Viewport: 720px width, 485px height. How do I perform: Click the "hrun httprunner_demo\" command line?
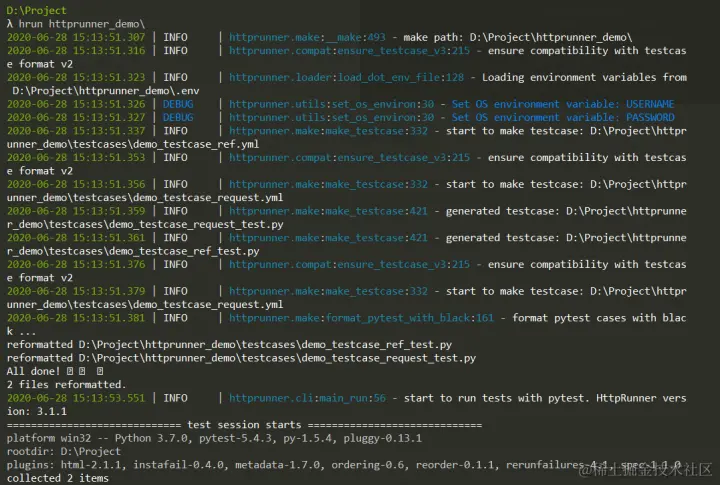(x=81, y=23)
